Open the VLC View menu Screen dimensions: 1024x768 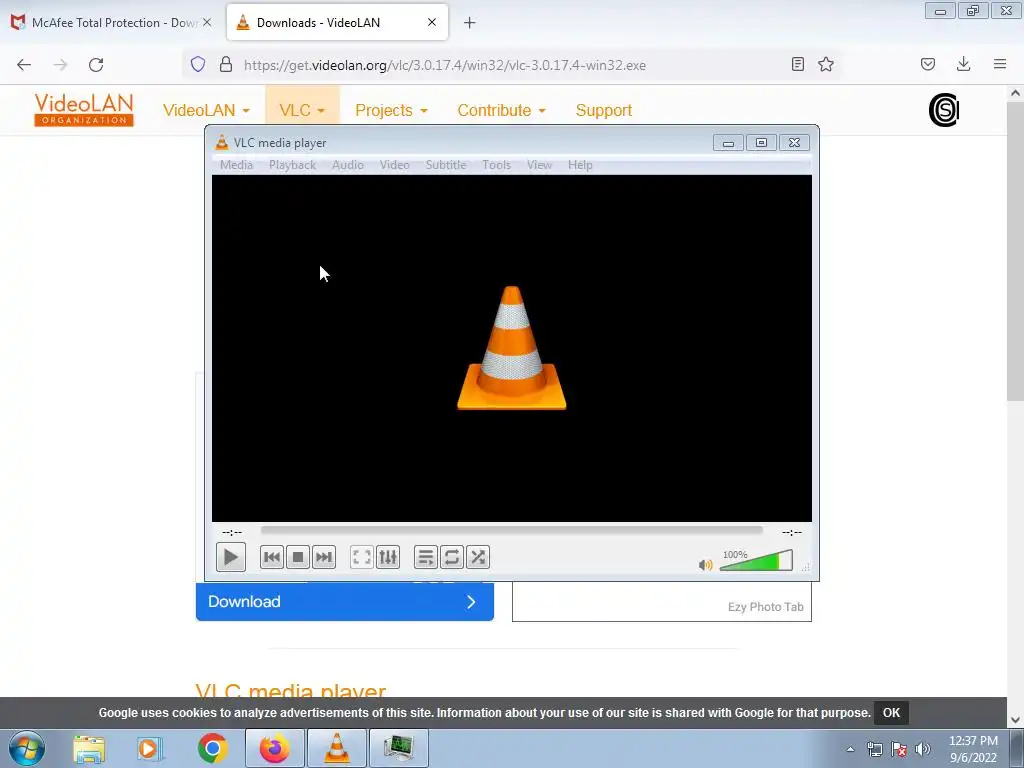(539, 165)
